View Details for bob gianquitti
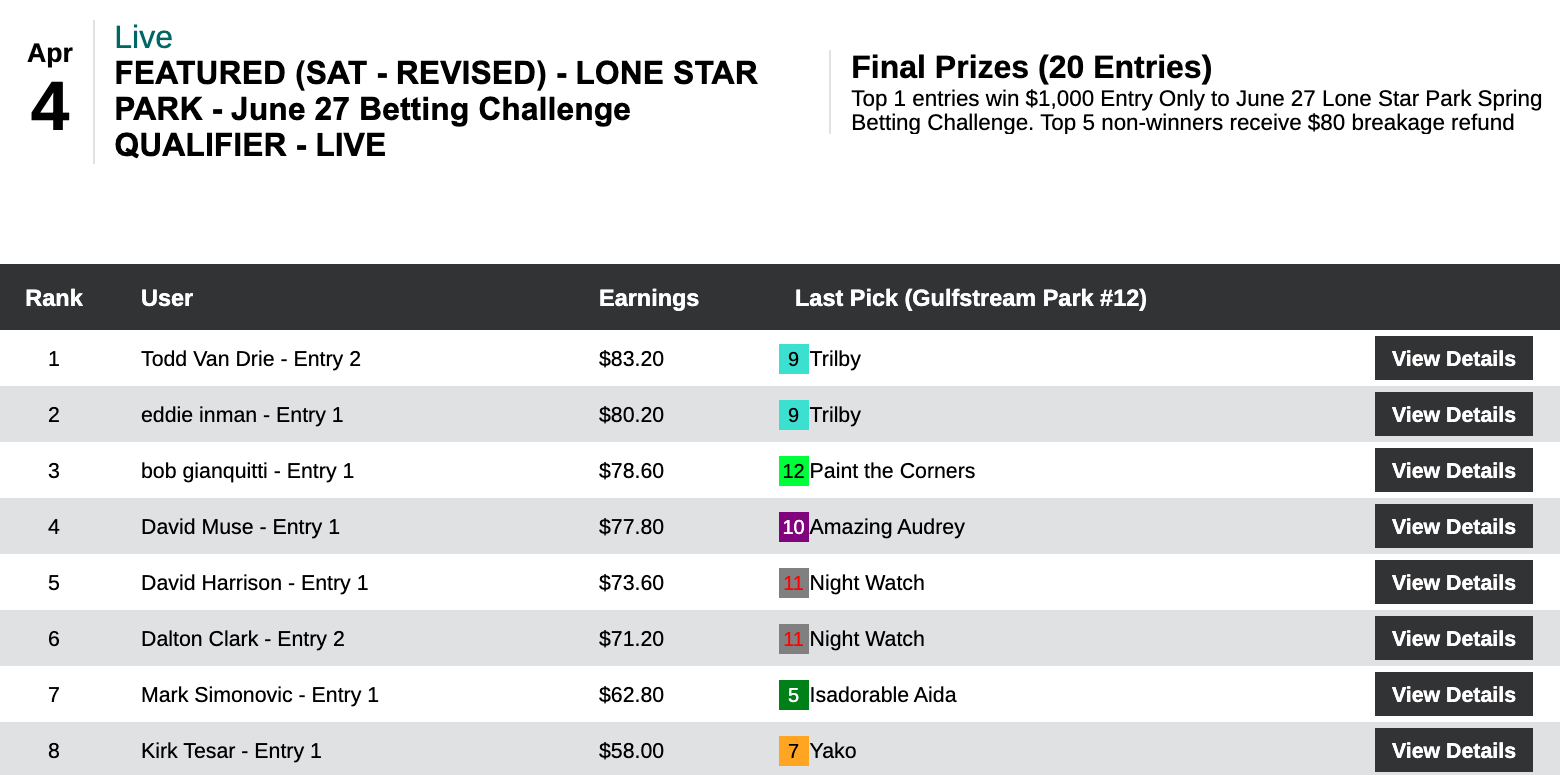This screenshot has height=775, width=1560. click(x=1453, y=471)
